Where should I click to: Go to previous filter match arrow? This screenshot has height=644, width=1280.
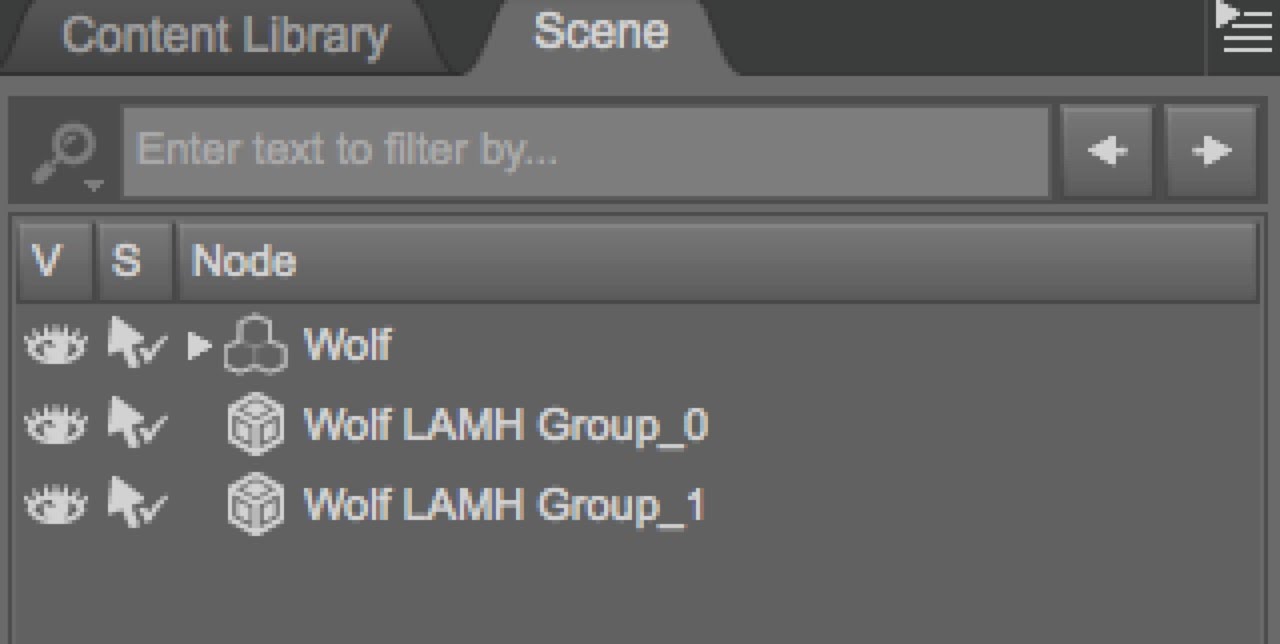coord(1107,152)
